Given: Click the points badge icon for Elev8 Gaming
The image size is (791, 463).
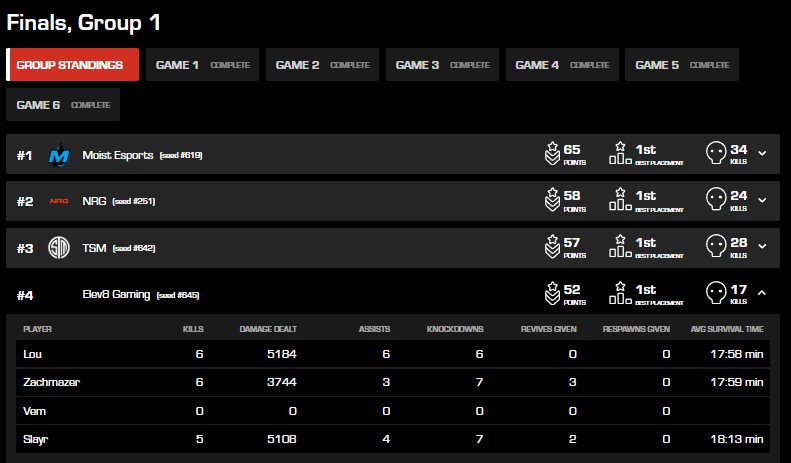Looking at the screenshot, I should tap(552, 294).
